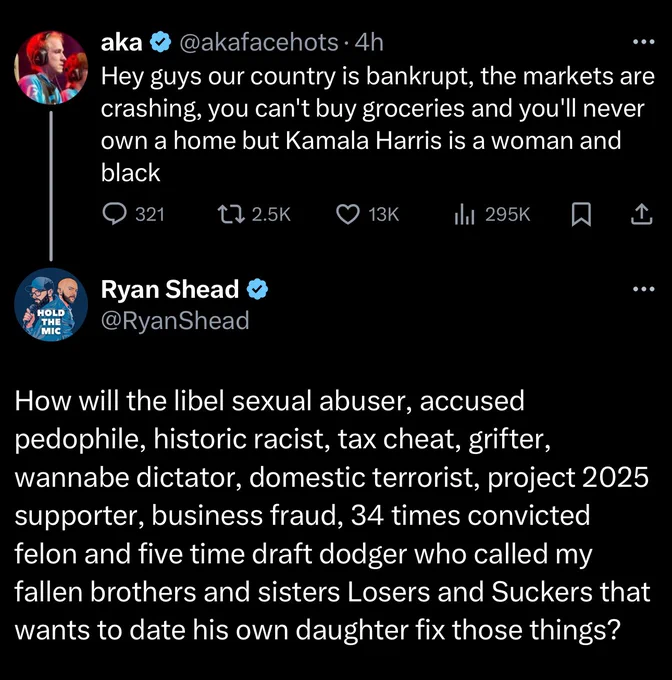The width and height of the screenshot is (672, 680).
Task: Open view analytics bar chart icon
Action: pos(464,214)
